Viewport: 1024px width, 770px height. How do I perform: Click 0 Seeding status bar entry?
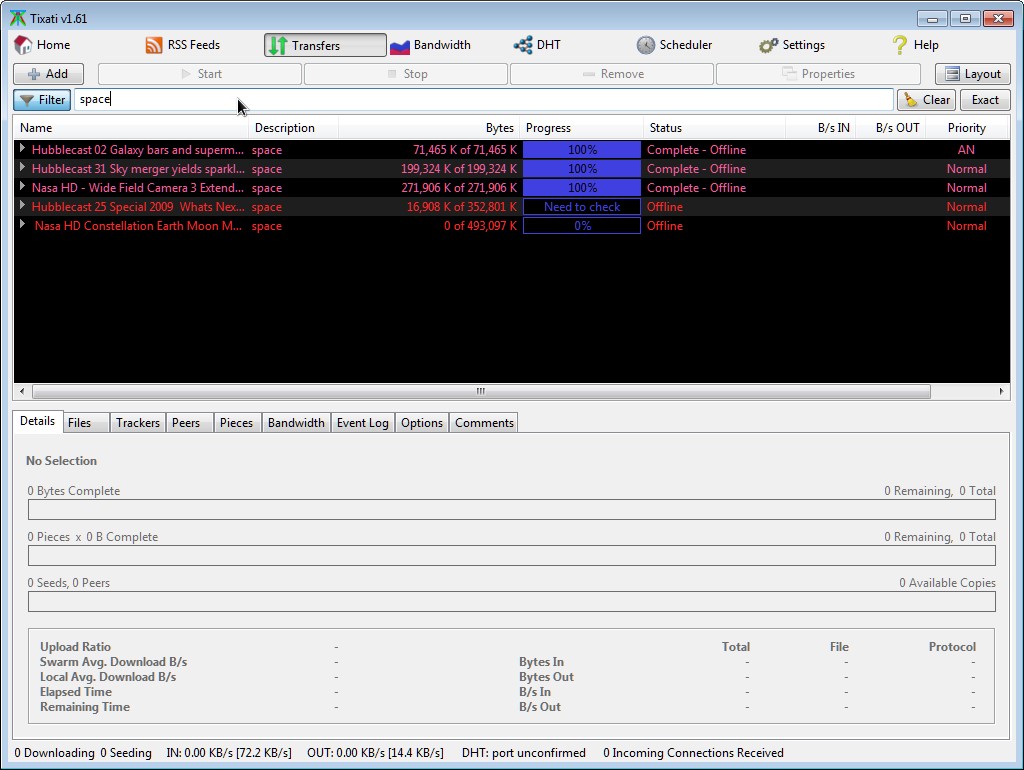tap(126, 752)
